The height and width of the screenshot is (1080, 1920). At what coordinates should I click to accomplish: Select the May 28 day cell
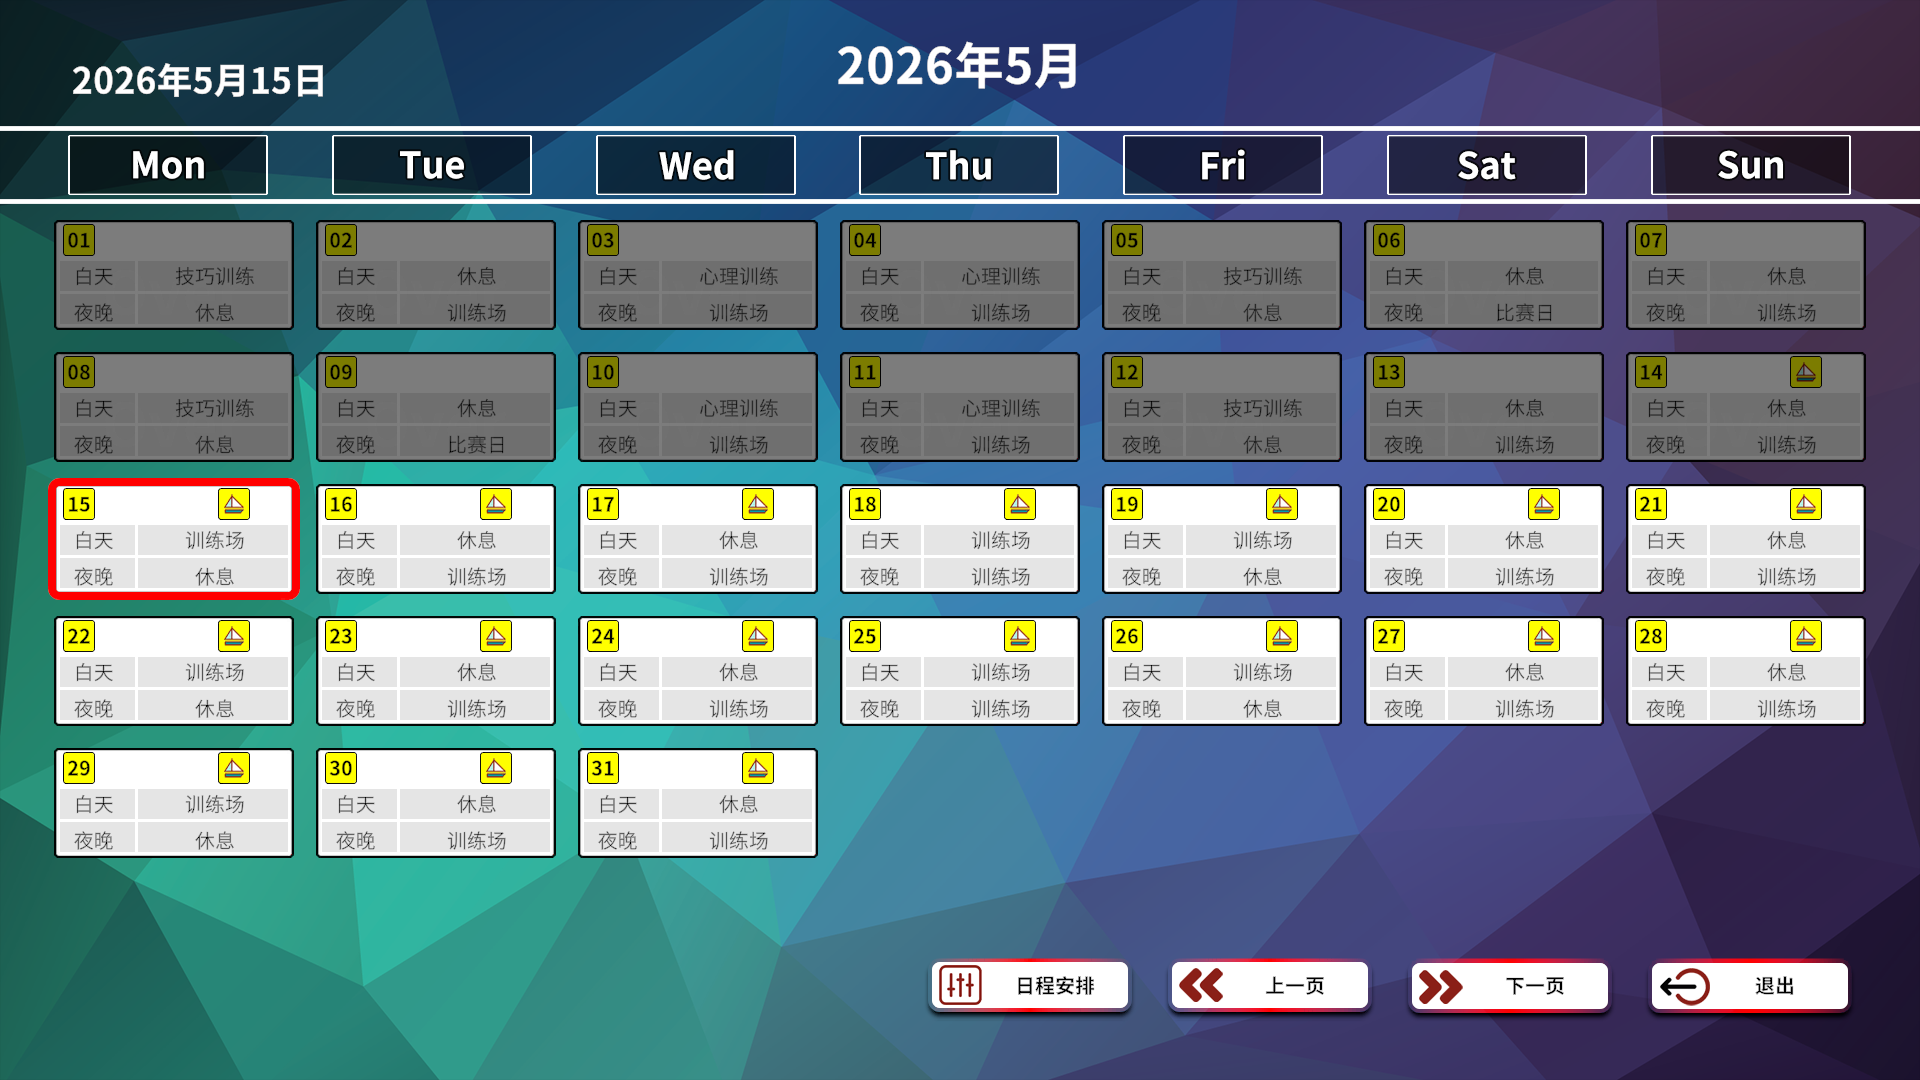[x=1744, y=670]
